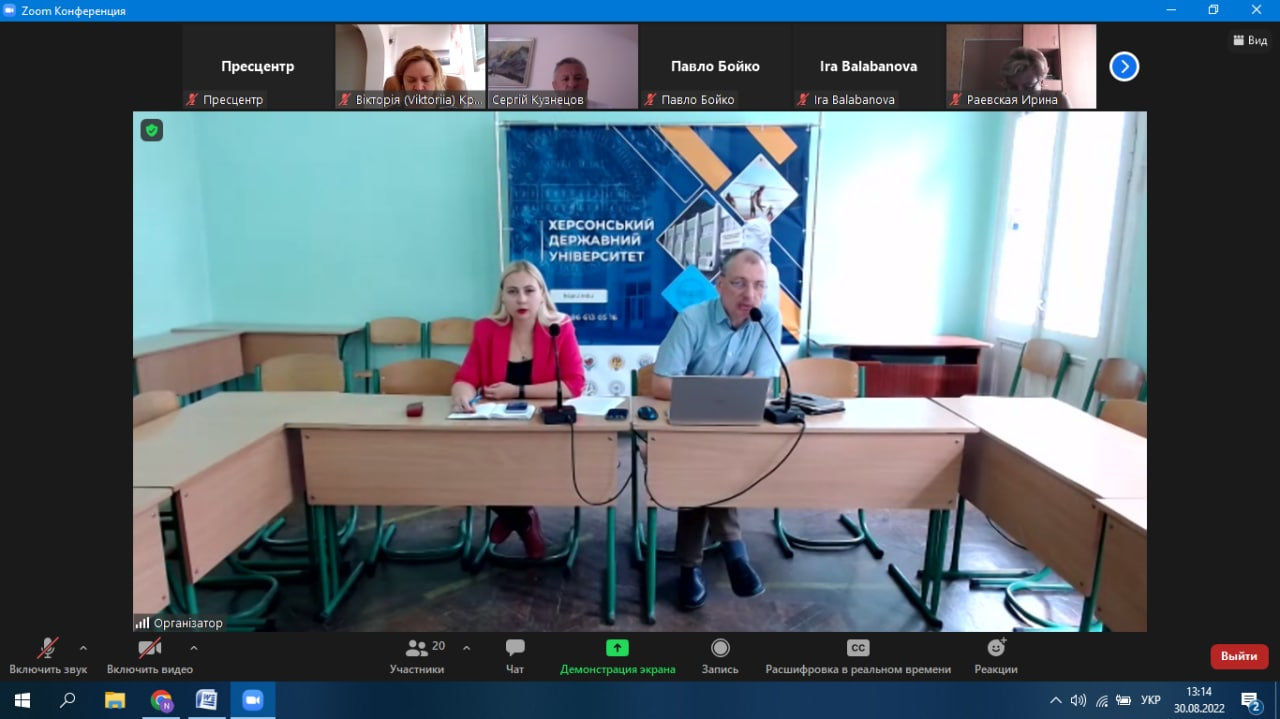Open Chrome from taskbar
This screenshot has height=719, width=1280.
161,700
